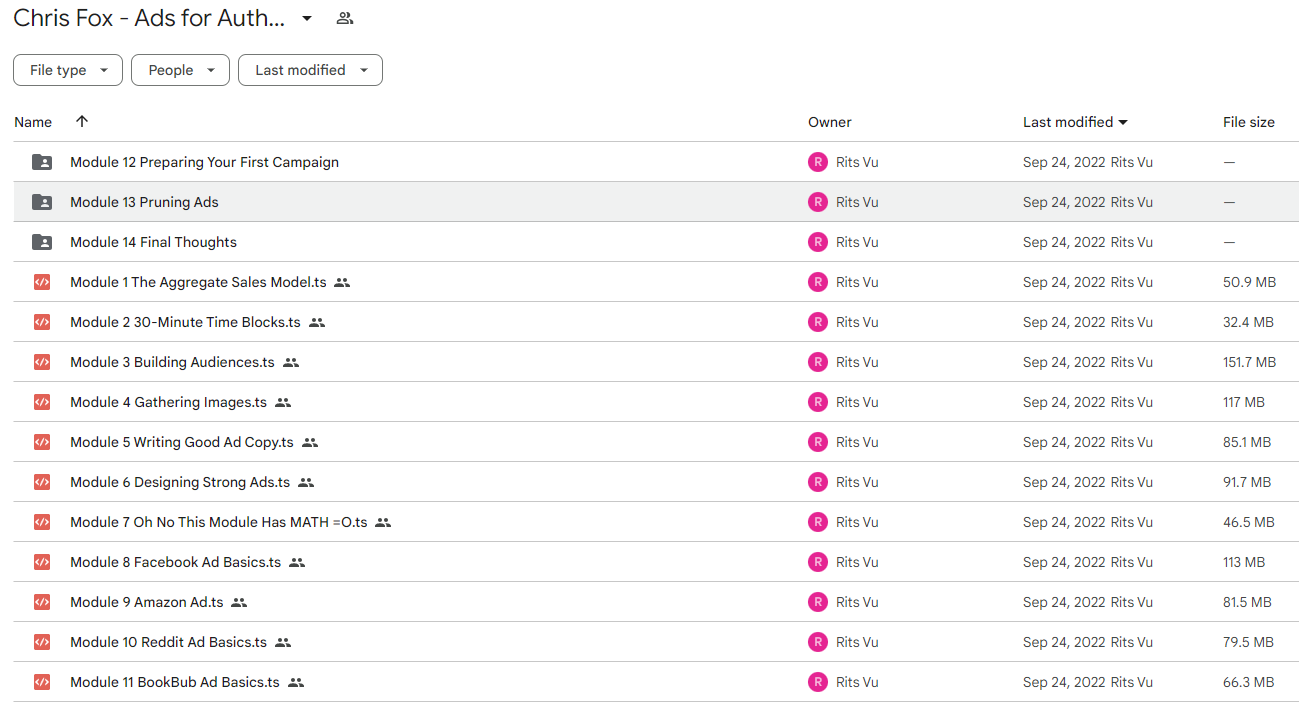Screen dimensions: 1299x708
Task: Click Rits Vu avatar in Module 12 row
Action: tap(818, 162)
